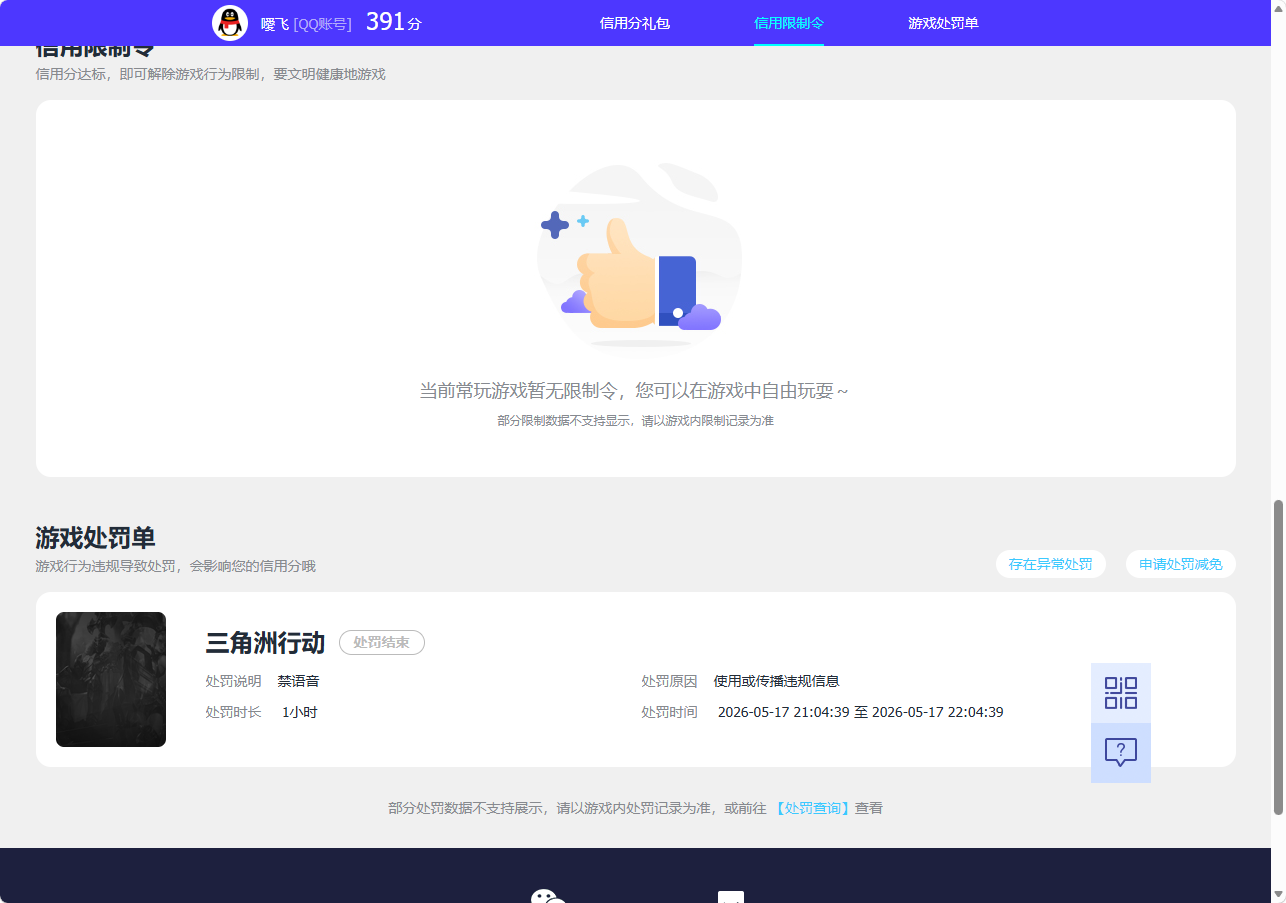Viewport: 1286px width, 903px height.
Task: Select the 禁语音 penalty description
Action: point(298,681)
